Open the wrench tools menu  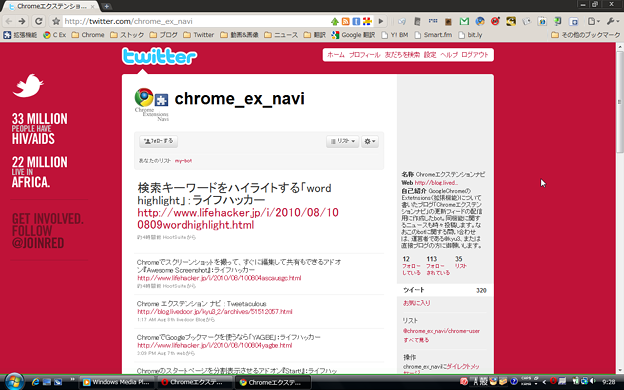click(612, 21)
